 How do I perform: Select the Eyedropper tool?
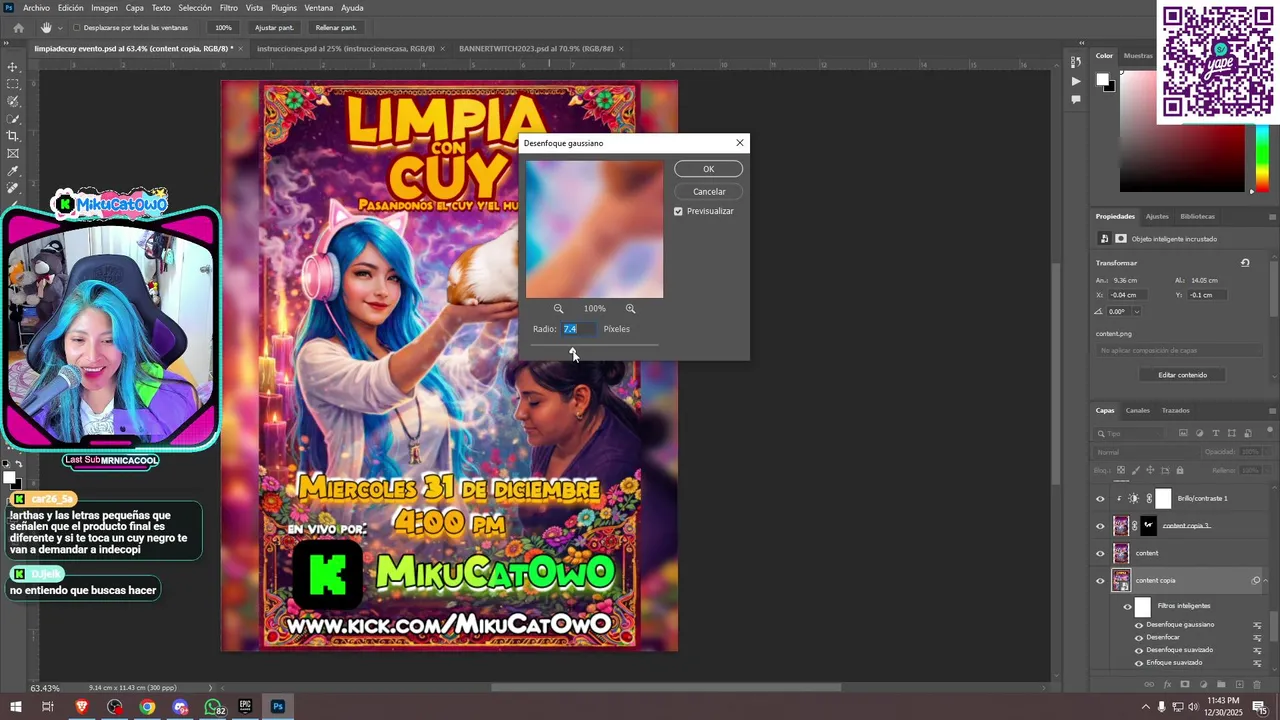(x=13, y=171)
